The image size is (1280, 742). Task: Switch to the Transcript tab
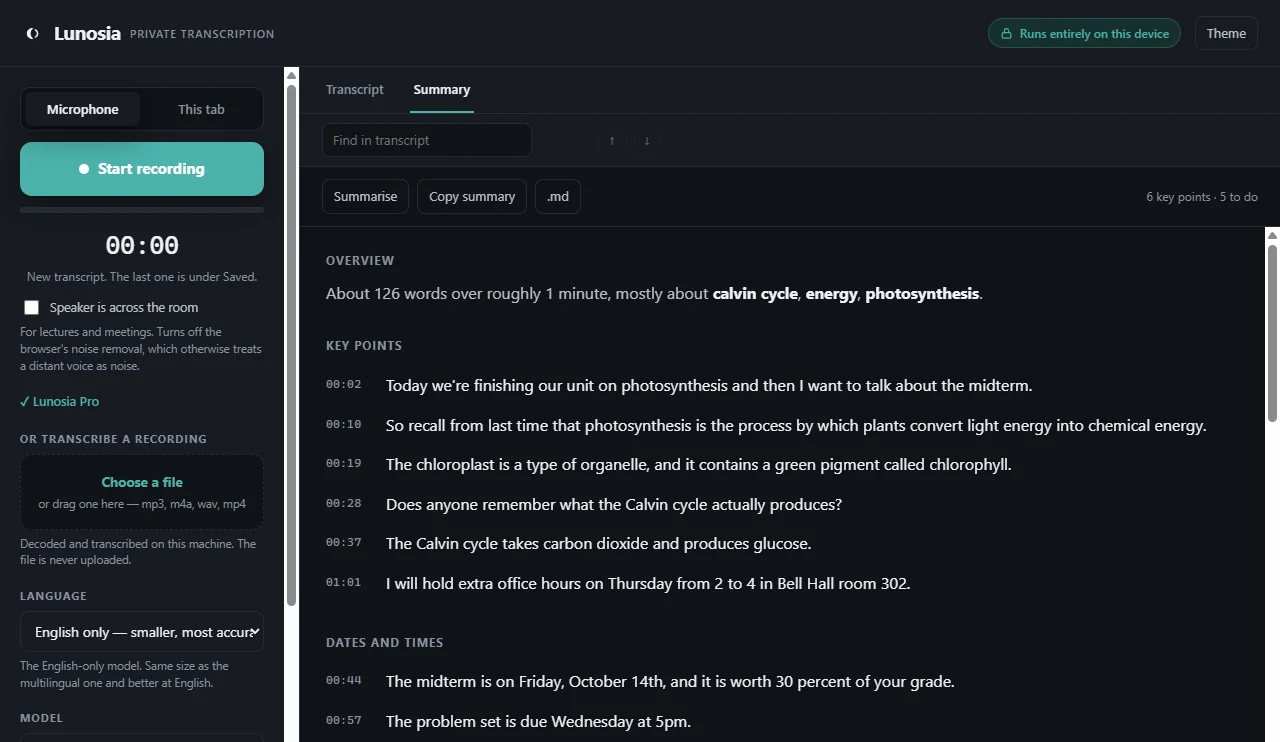point(355,89)
